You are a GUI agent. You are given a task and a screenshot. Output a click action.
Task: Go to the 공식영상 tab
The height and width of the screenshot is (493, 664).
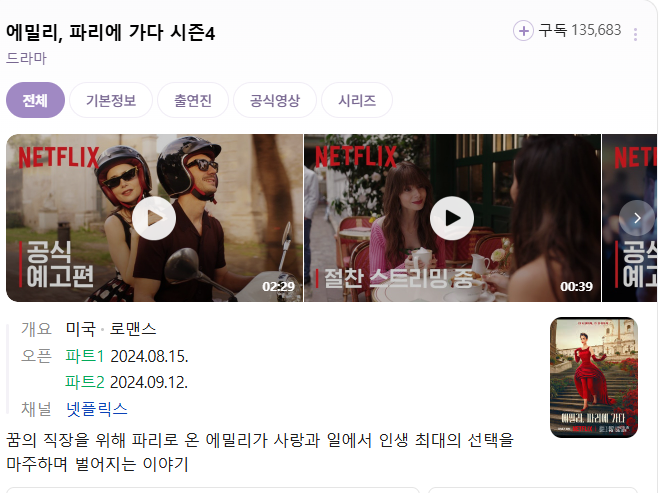(x=275, y=100)
